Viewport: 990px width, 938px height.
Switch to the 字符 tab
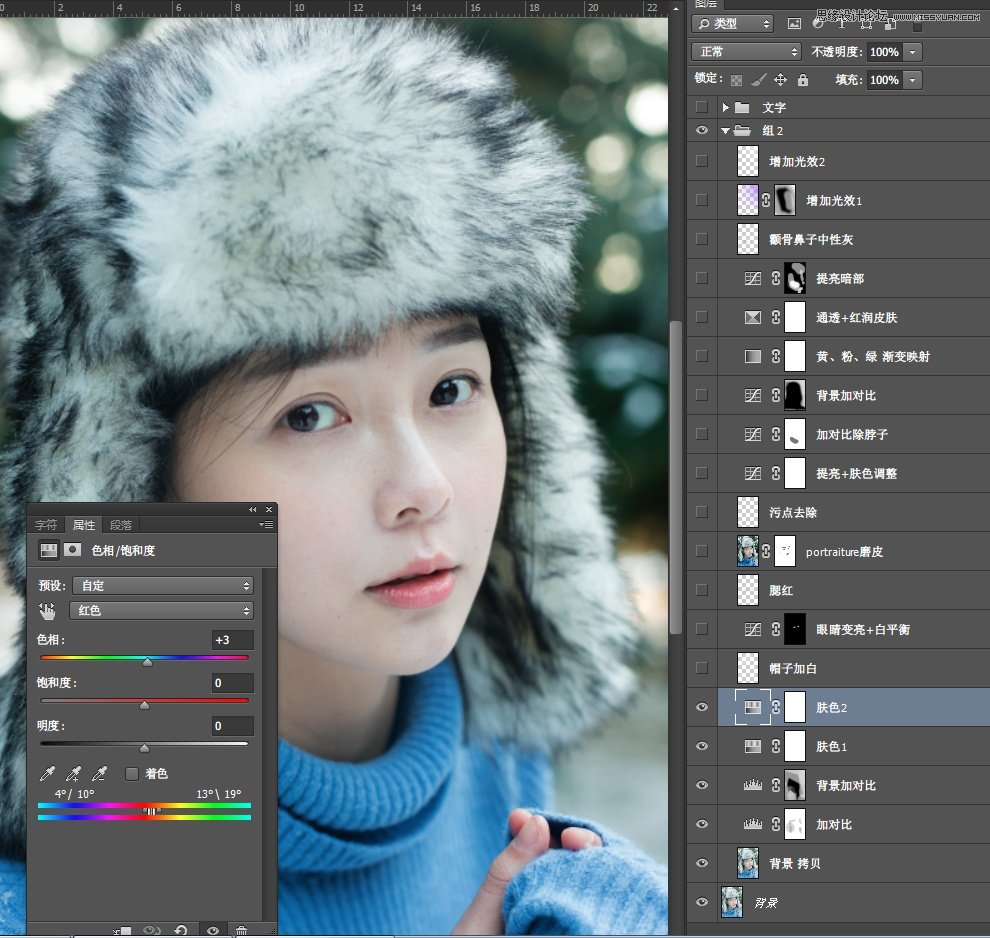[x=46, y=525]
